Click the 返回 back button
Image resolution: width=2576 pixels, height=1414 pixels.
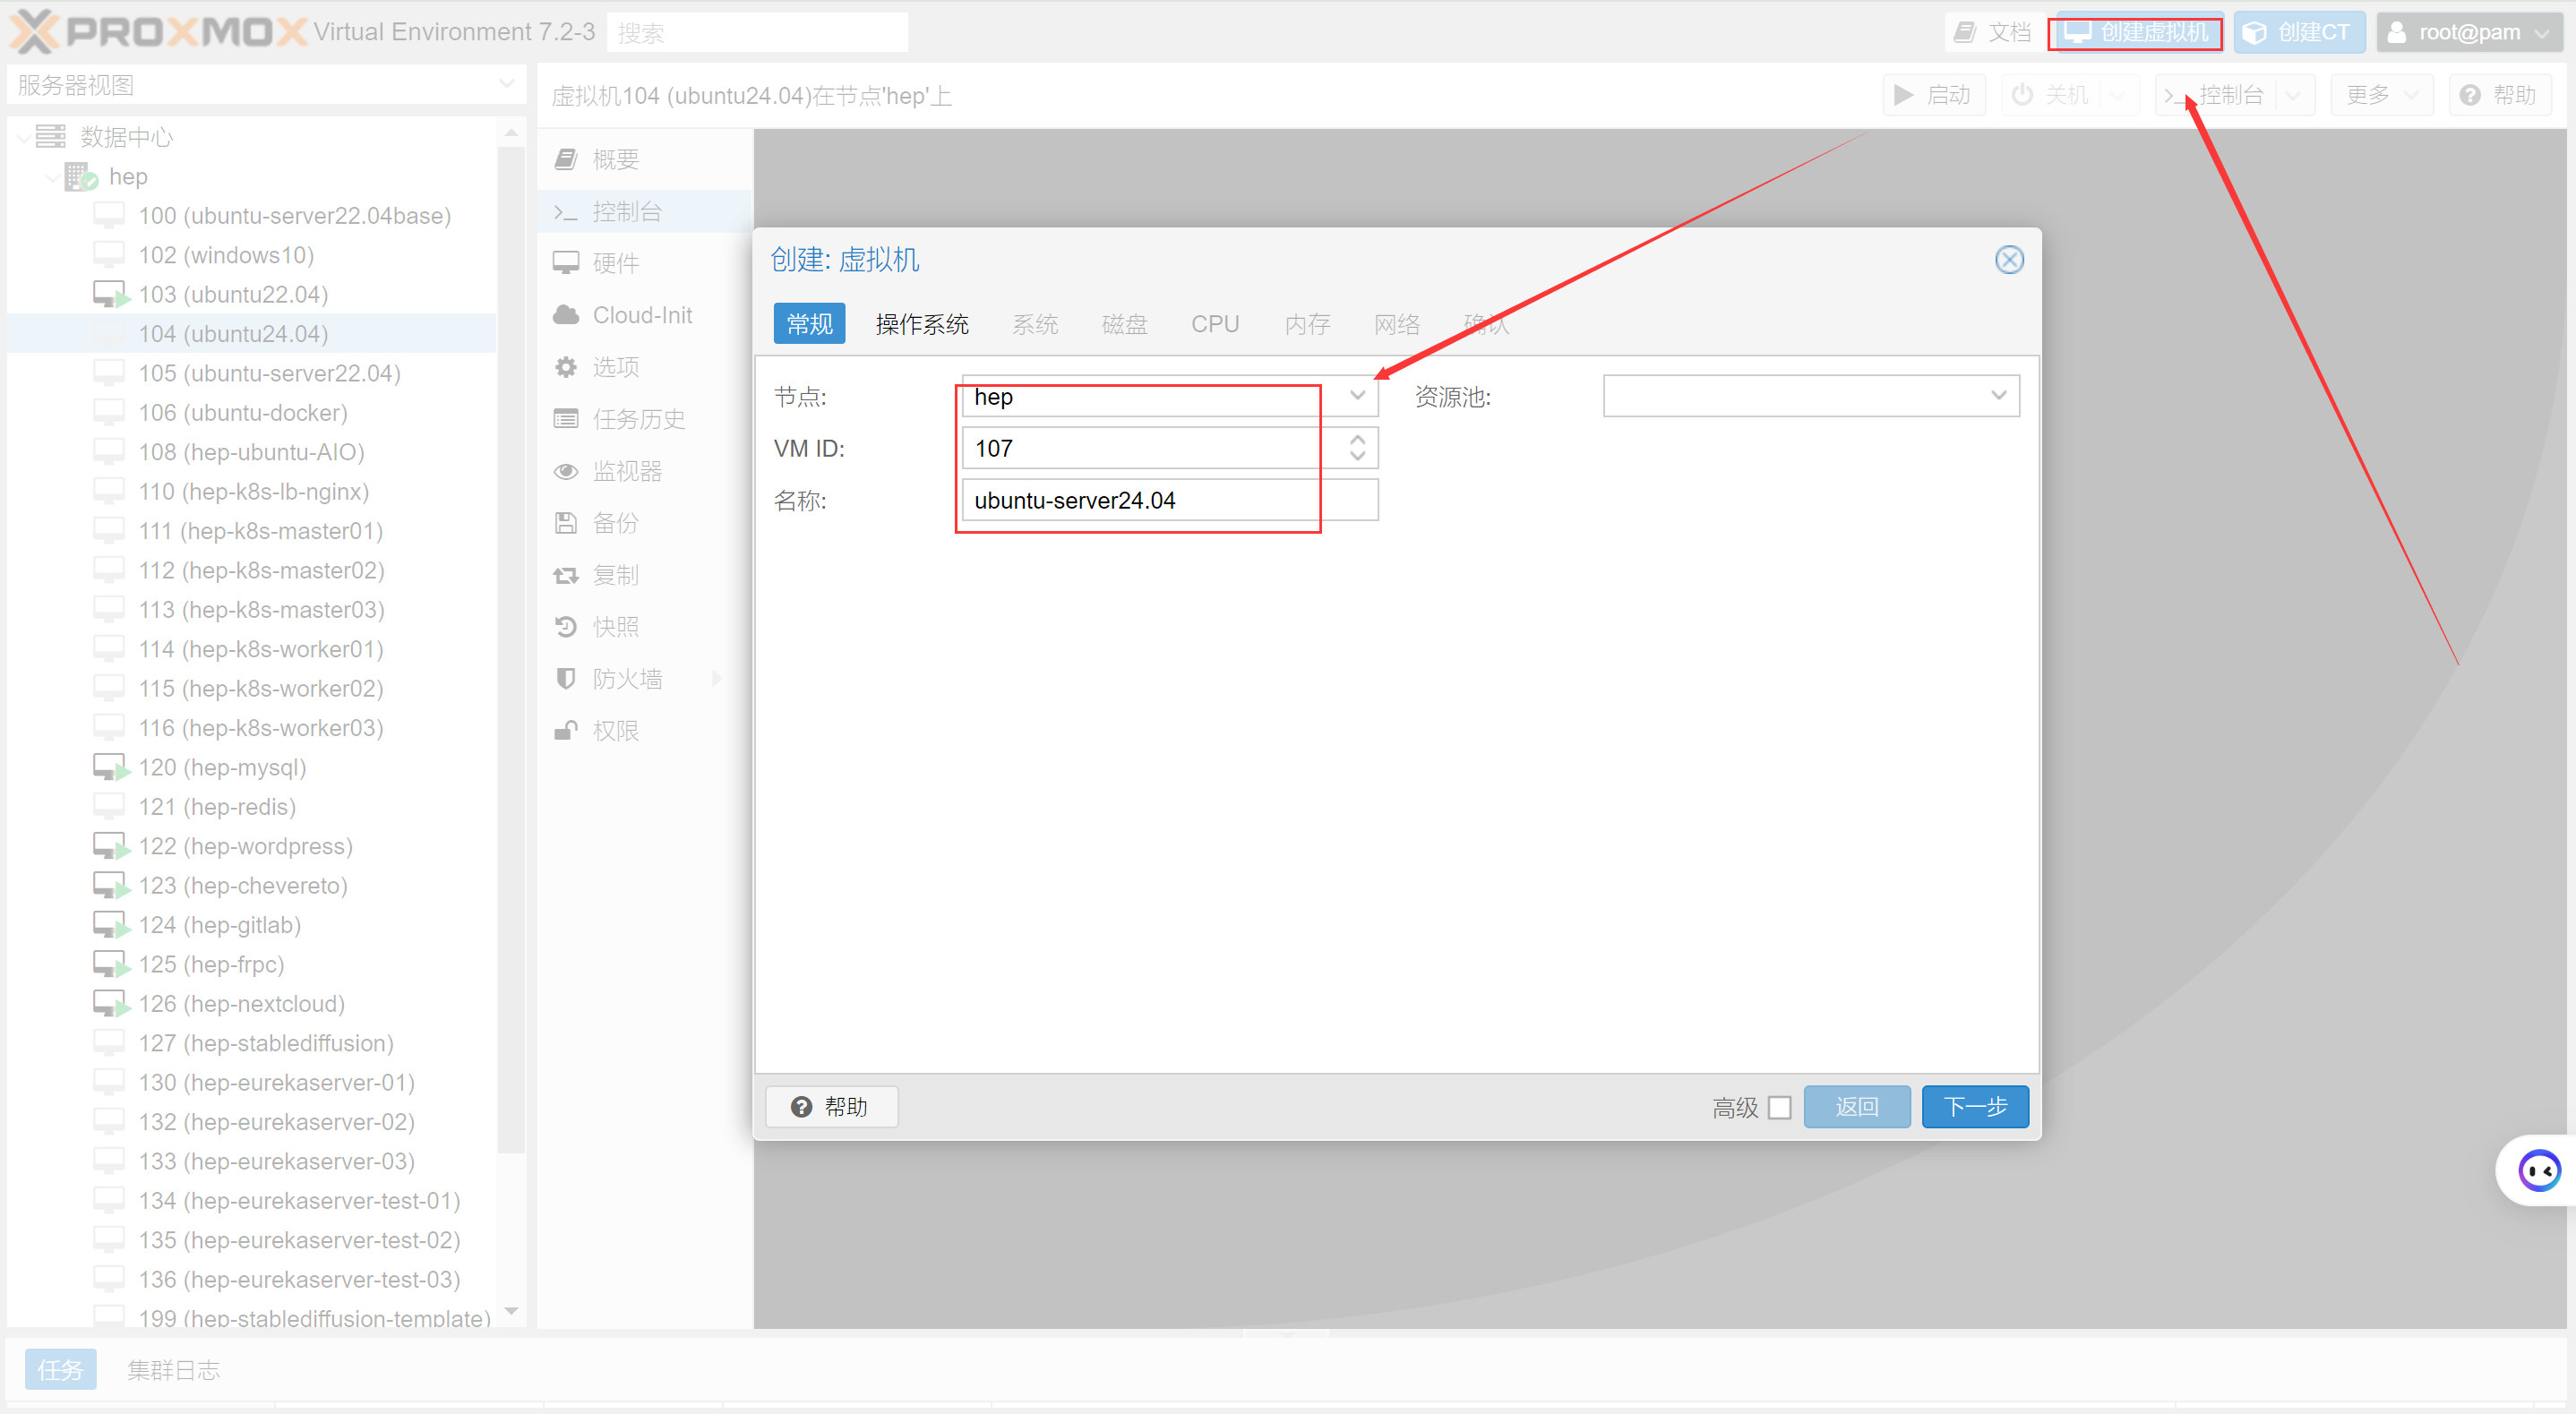(1857, 1107)
